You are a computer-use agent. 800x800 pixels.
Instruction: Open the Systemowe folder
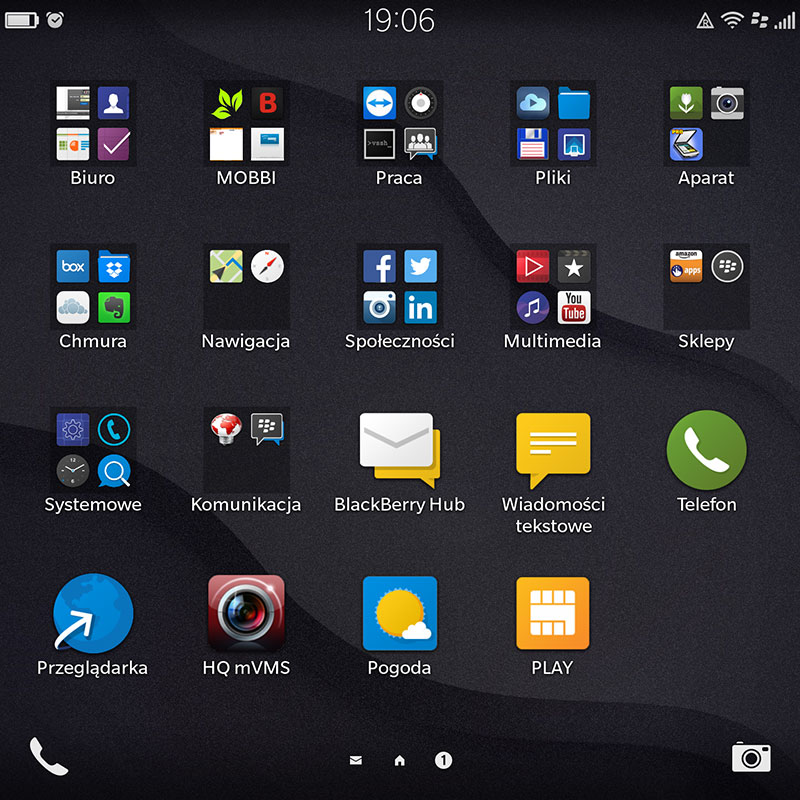point(93,450)
